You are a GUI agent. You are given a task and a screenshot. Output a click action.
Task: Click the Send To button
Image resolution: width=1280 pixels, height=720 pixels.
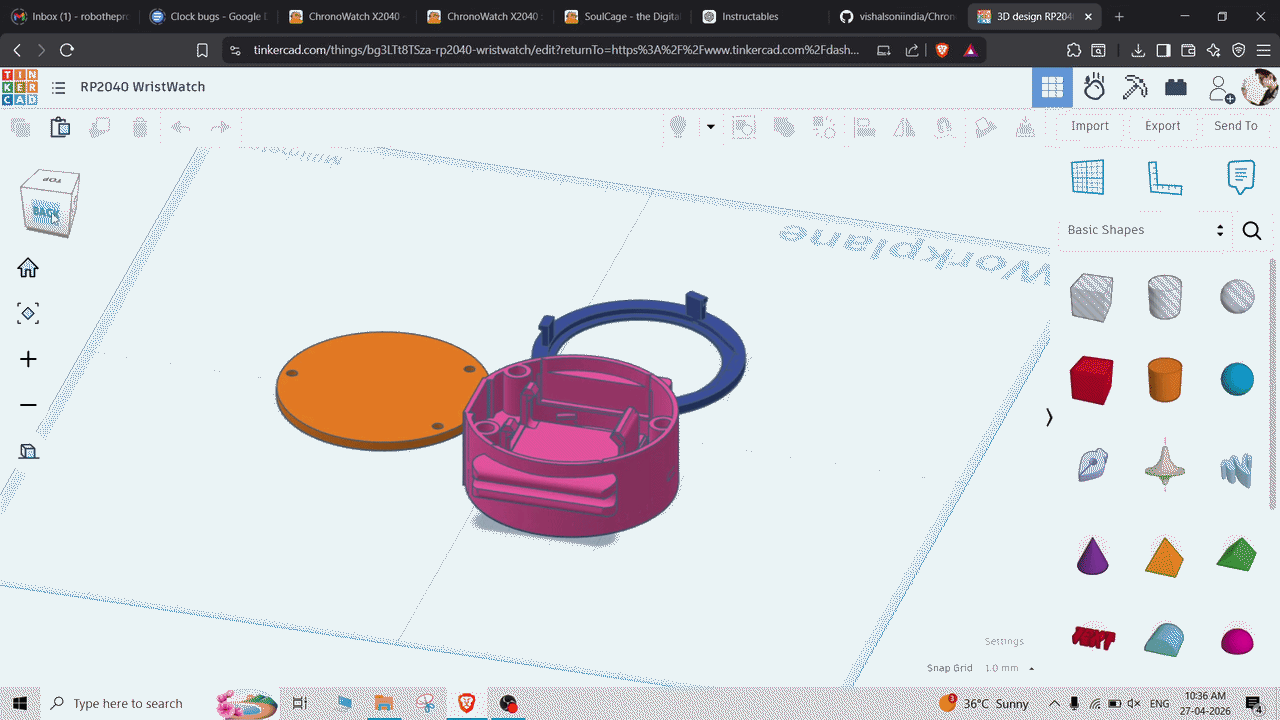[1236, 126]
